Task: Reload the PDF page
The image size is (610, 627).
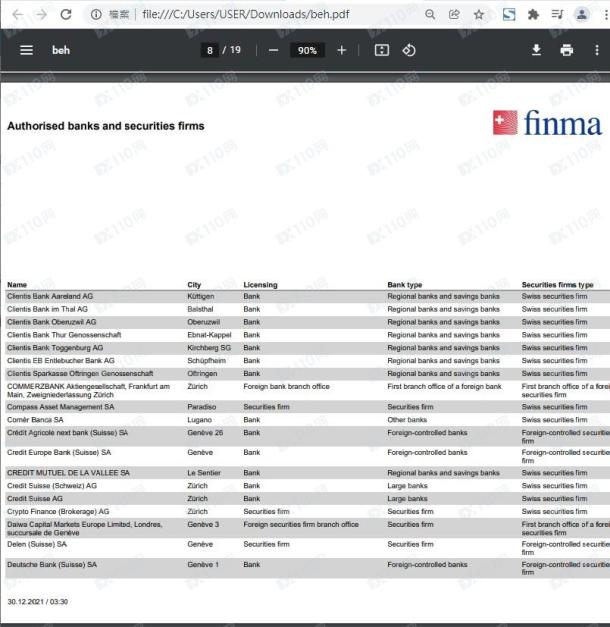Action: pos(66,15)
